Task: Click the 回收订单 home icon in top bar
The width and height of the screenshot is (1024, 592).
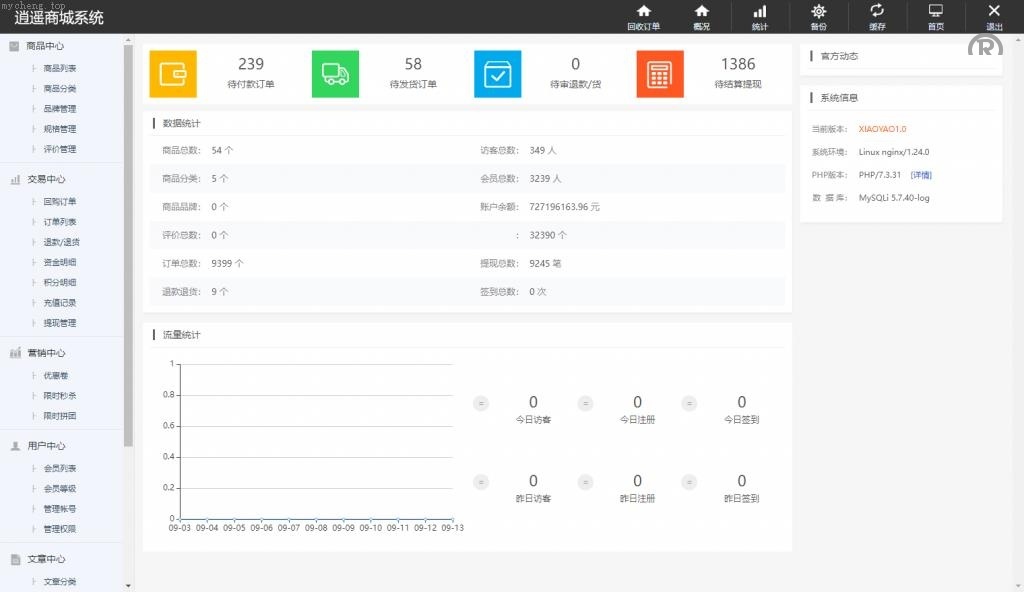Action: [x=643, y=12]
